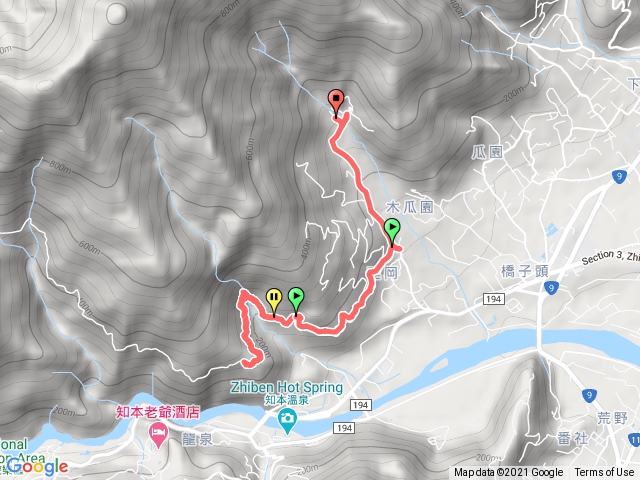Open the 知本老爺酒店 hotel label

click(x=158, y=411)
